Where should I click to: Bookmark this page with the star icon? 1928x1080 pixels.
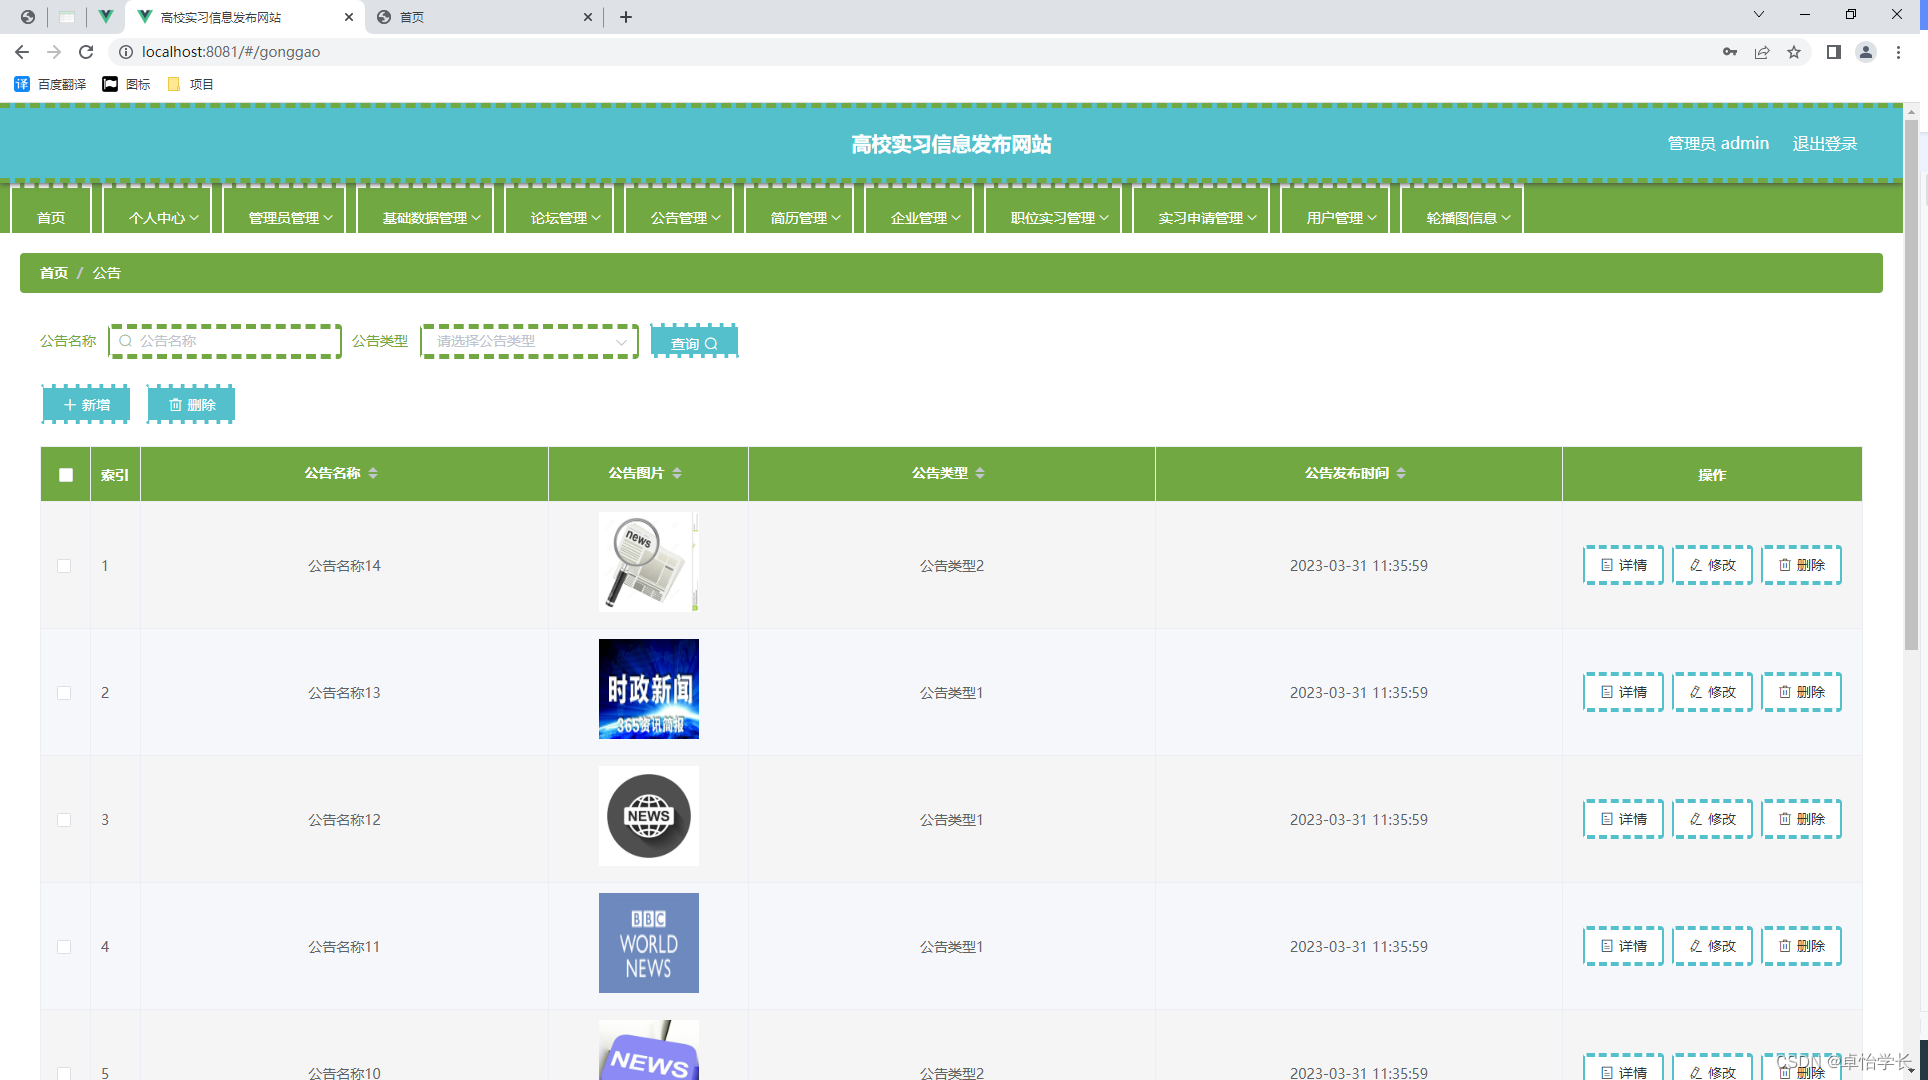(x=1794, y=52)
